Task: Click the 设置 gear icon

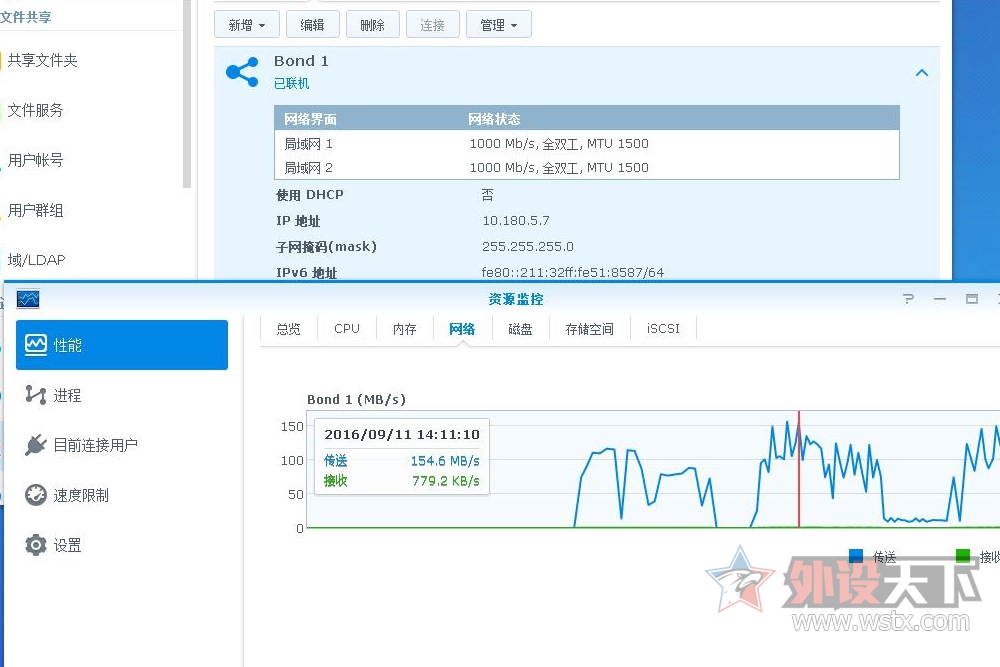Action: point(36,545)
